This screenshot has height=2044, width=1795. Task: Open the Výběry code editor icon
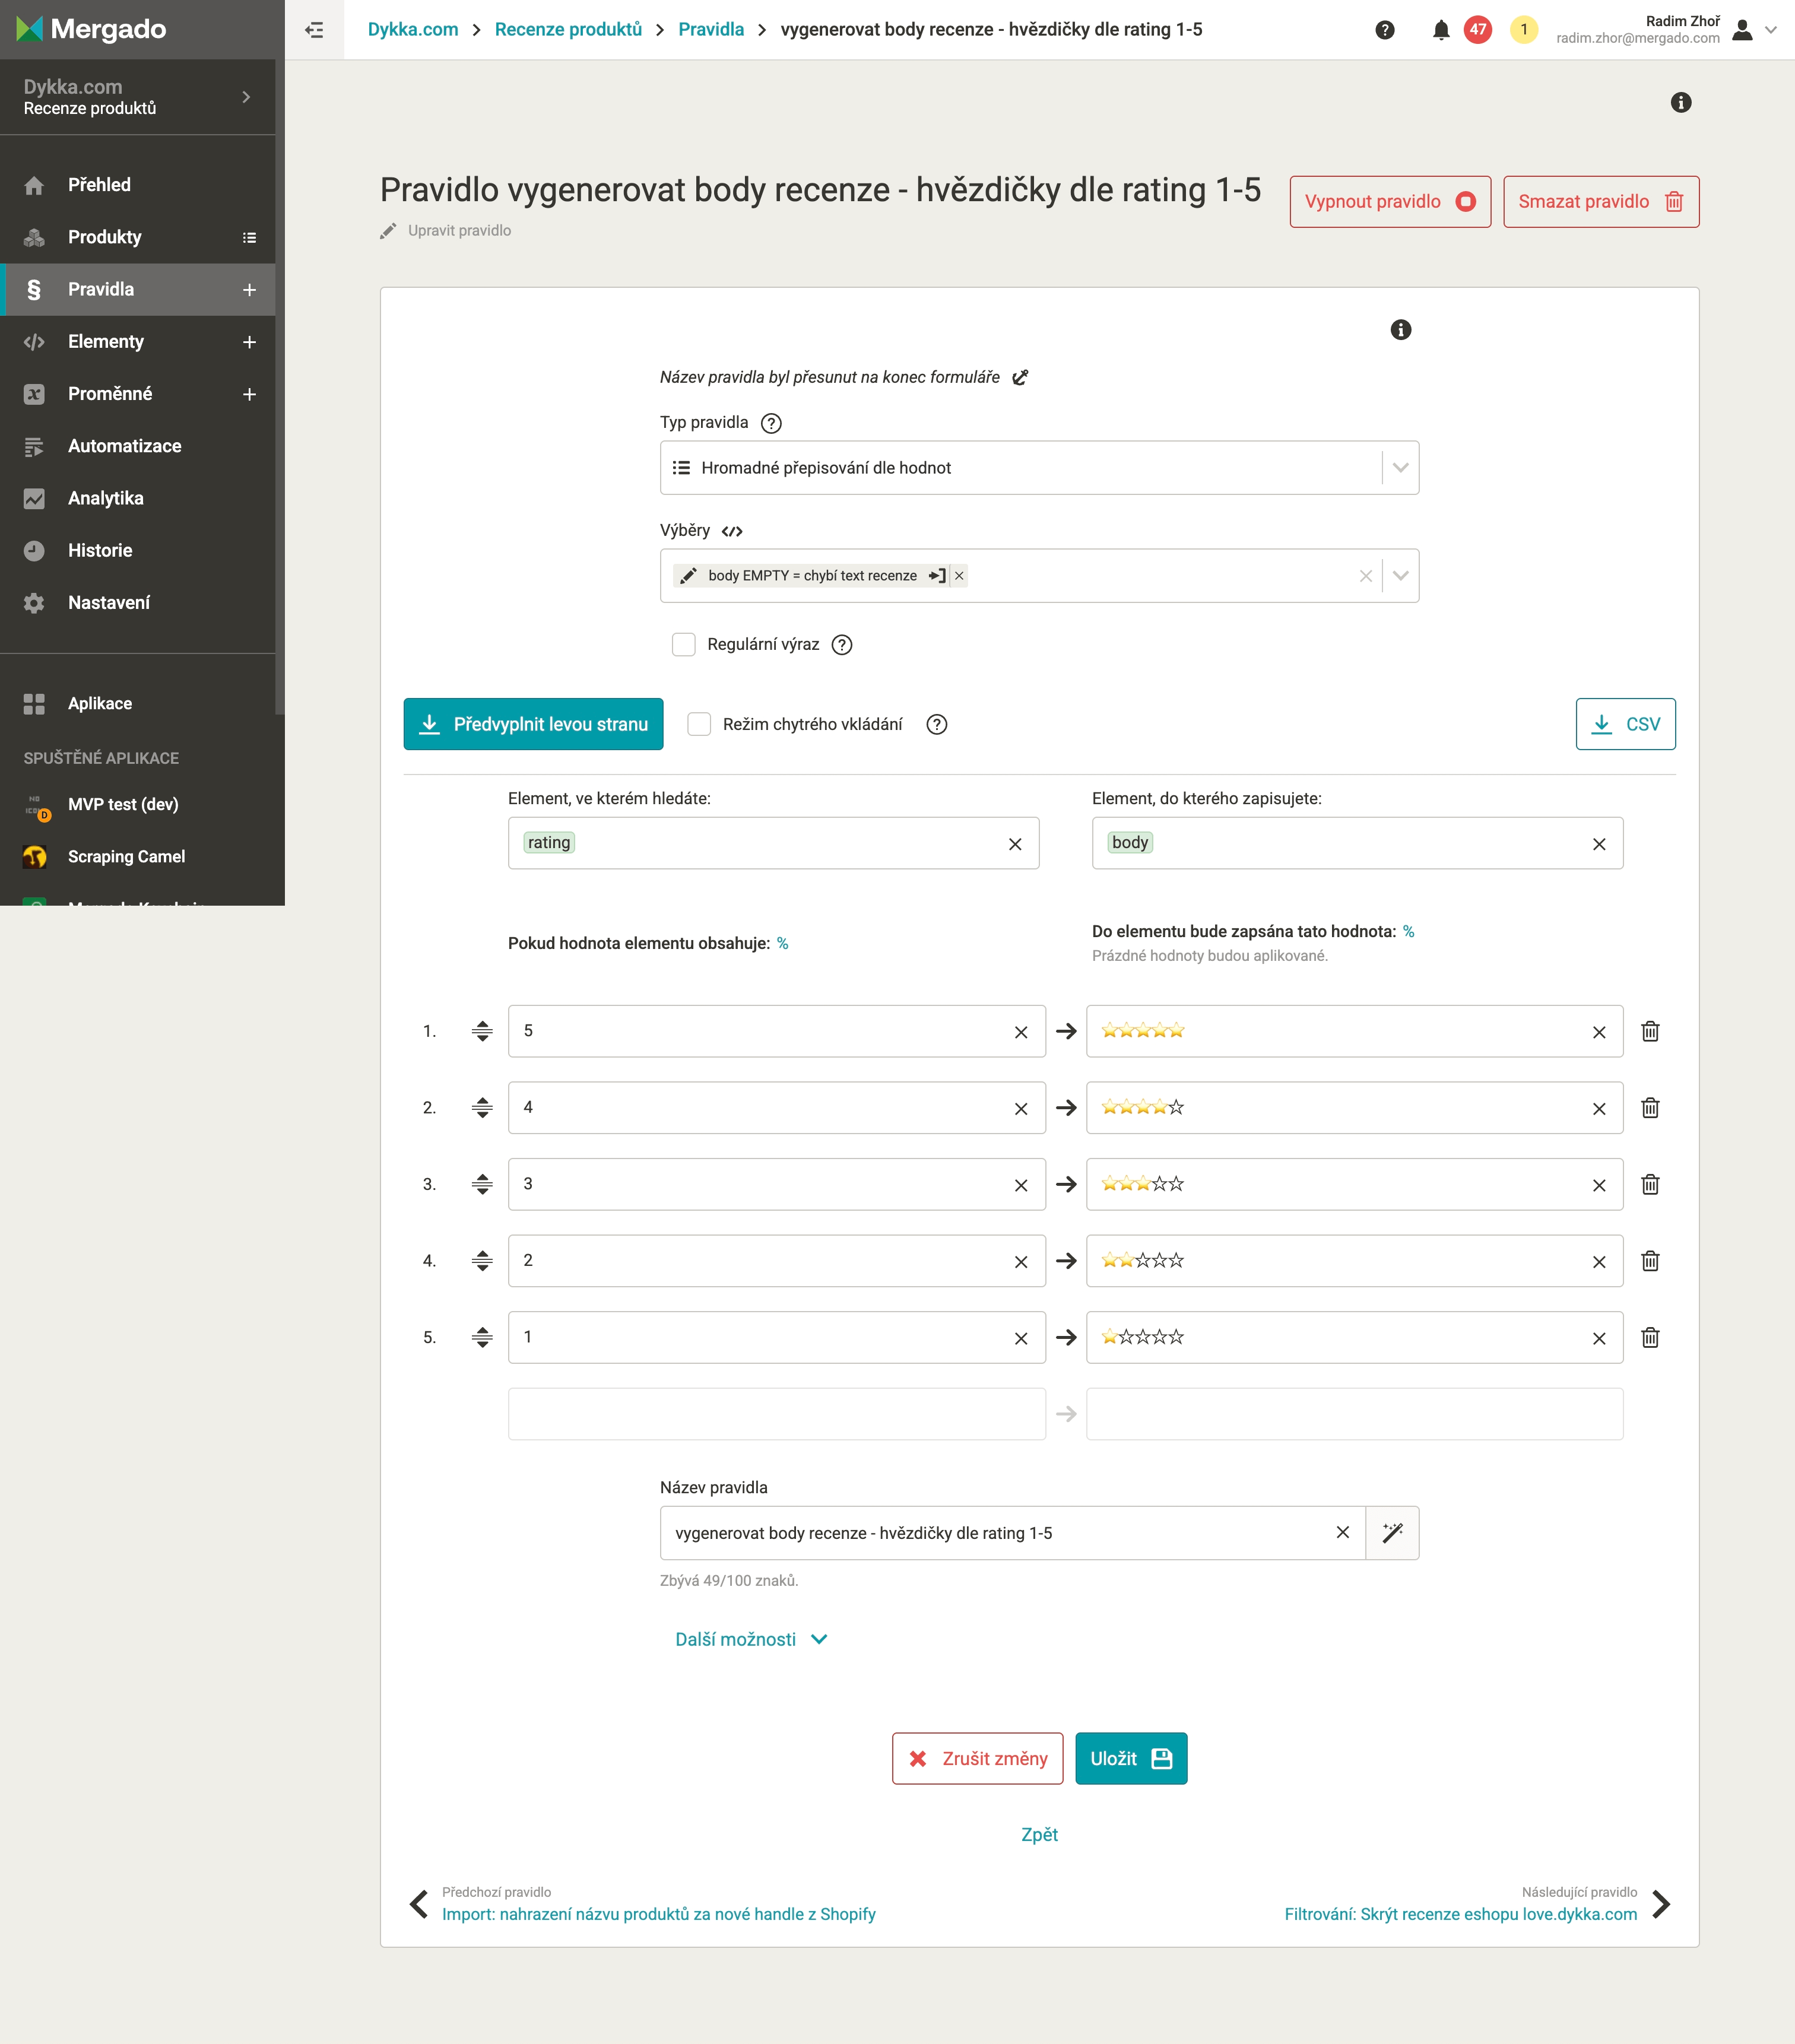(732, 531)
